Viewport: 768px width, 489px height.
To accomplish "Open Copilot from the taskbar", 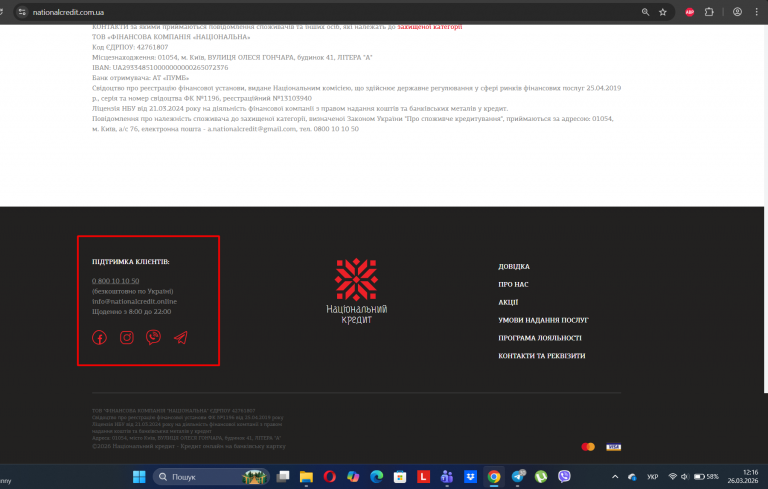I will (353, 477).
